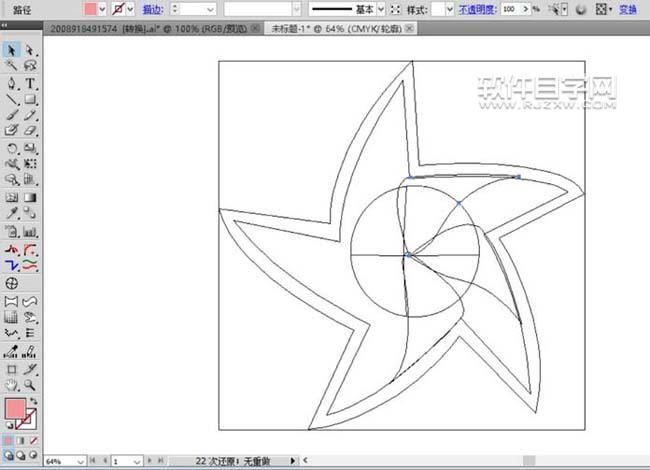
Task: Select the Gradient tool
Action: click(x=29, y=197)
